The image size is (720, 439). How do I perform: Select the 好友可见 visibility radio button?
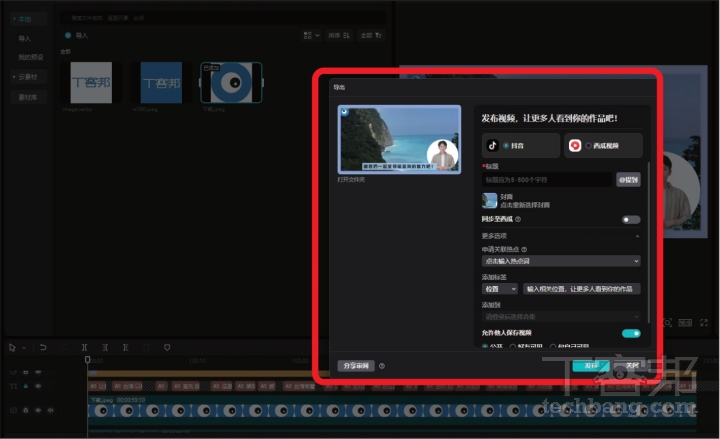(512, 346)
